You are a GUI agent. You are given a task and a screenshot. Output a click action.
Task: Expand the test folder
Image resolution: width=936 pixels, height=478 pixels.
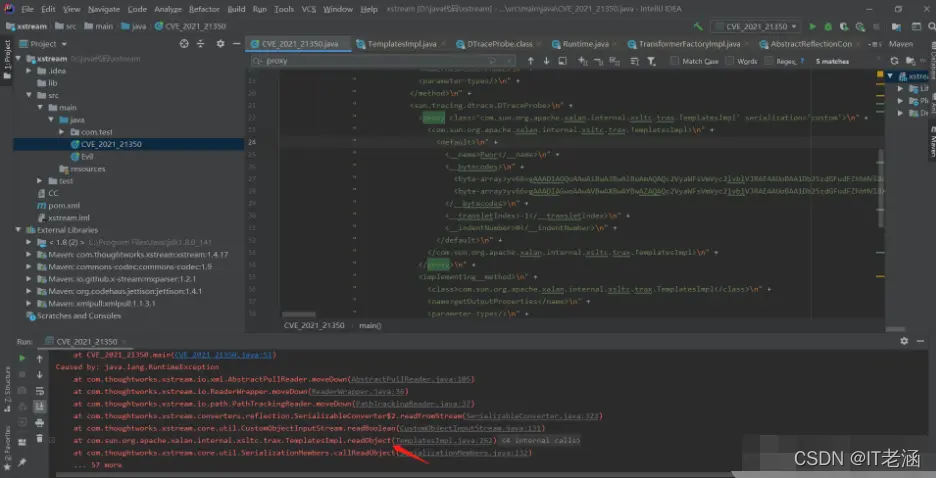[x=39, y=181]
